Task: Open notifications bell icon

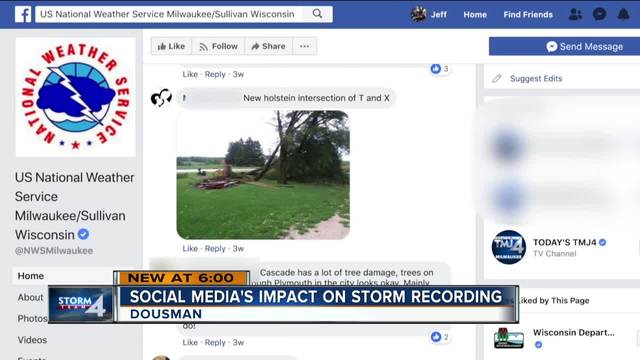Action: pyautogui.click(x=623, y=14)
